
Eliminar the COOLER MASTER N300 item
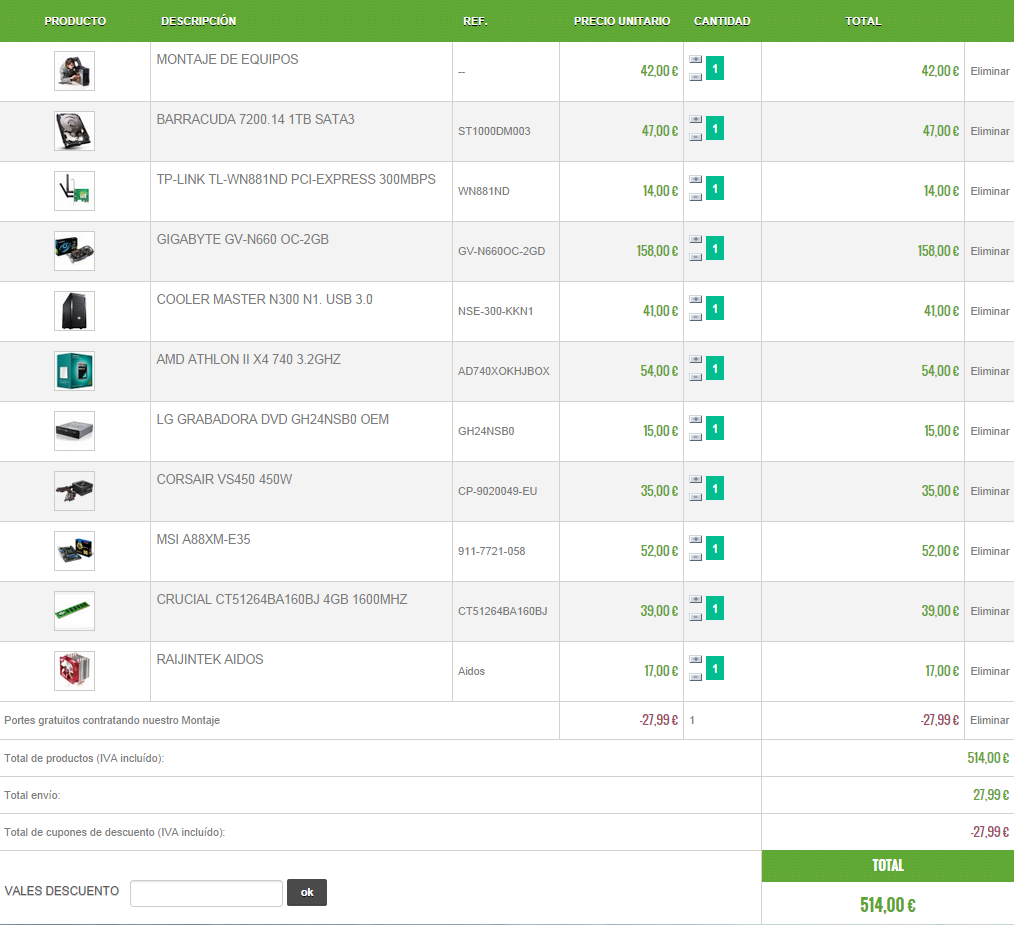click(x=989, y=311)
